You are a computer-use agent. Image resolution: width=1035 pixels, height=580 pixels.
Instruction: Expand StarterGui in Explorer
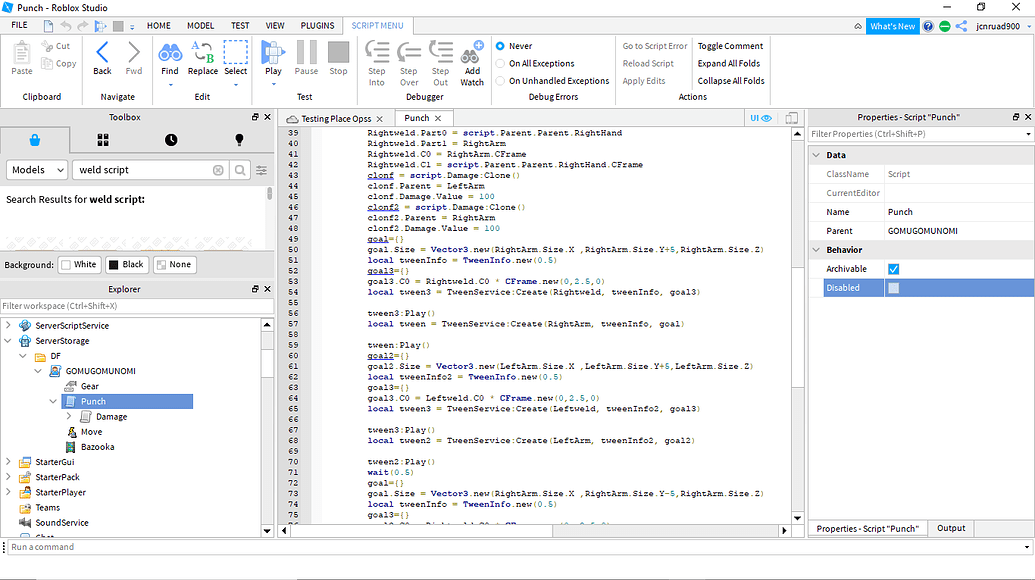click(x=8, y=462)
